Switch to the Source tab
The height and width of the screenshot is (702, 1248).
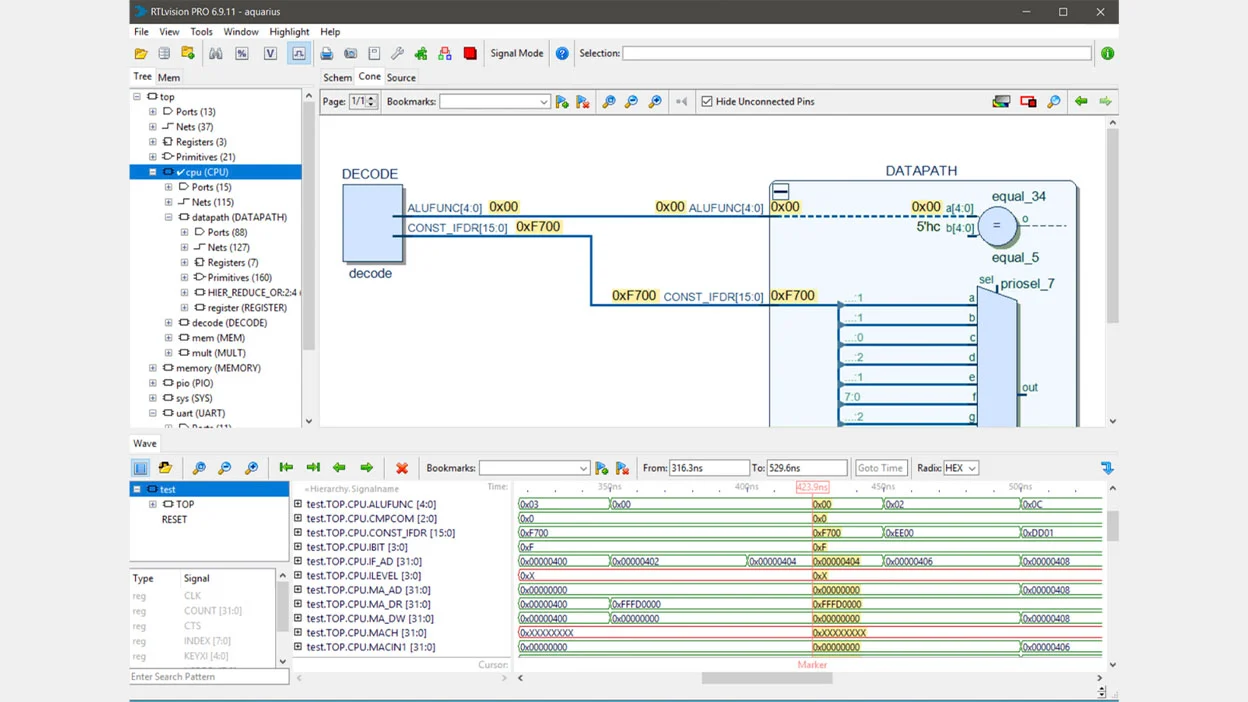[401, 77]
